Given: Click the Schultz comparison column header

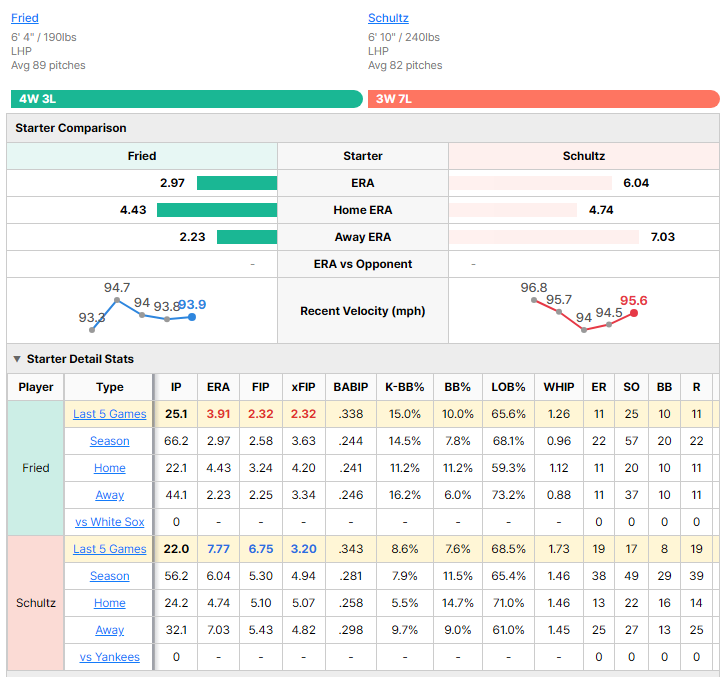Looking at the screenshot, I should [x=584, y=156].
